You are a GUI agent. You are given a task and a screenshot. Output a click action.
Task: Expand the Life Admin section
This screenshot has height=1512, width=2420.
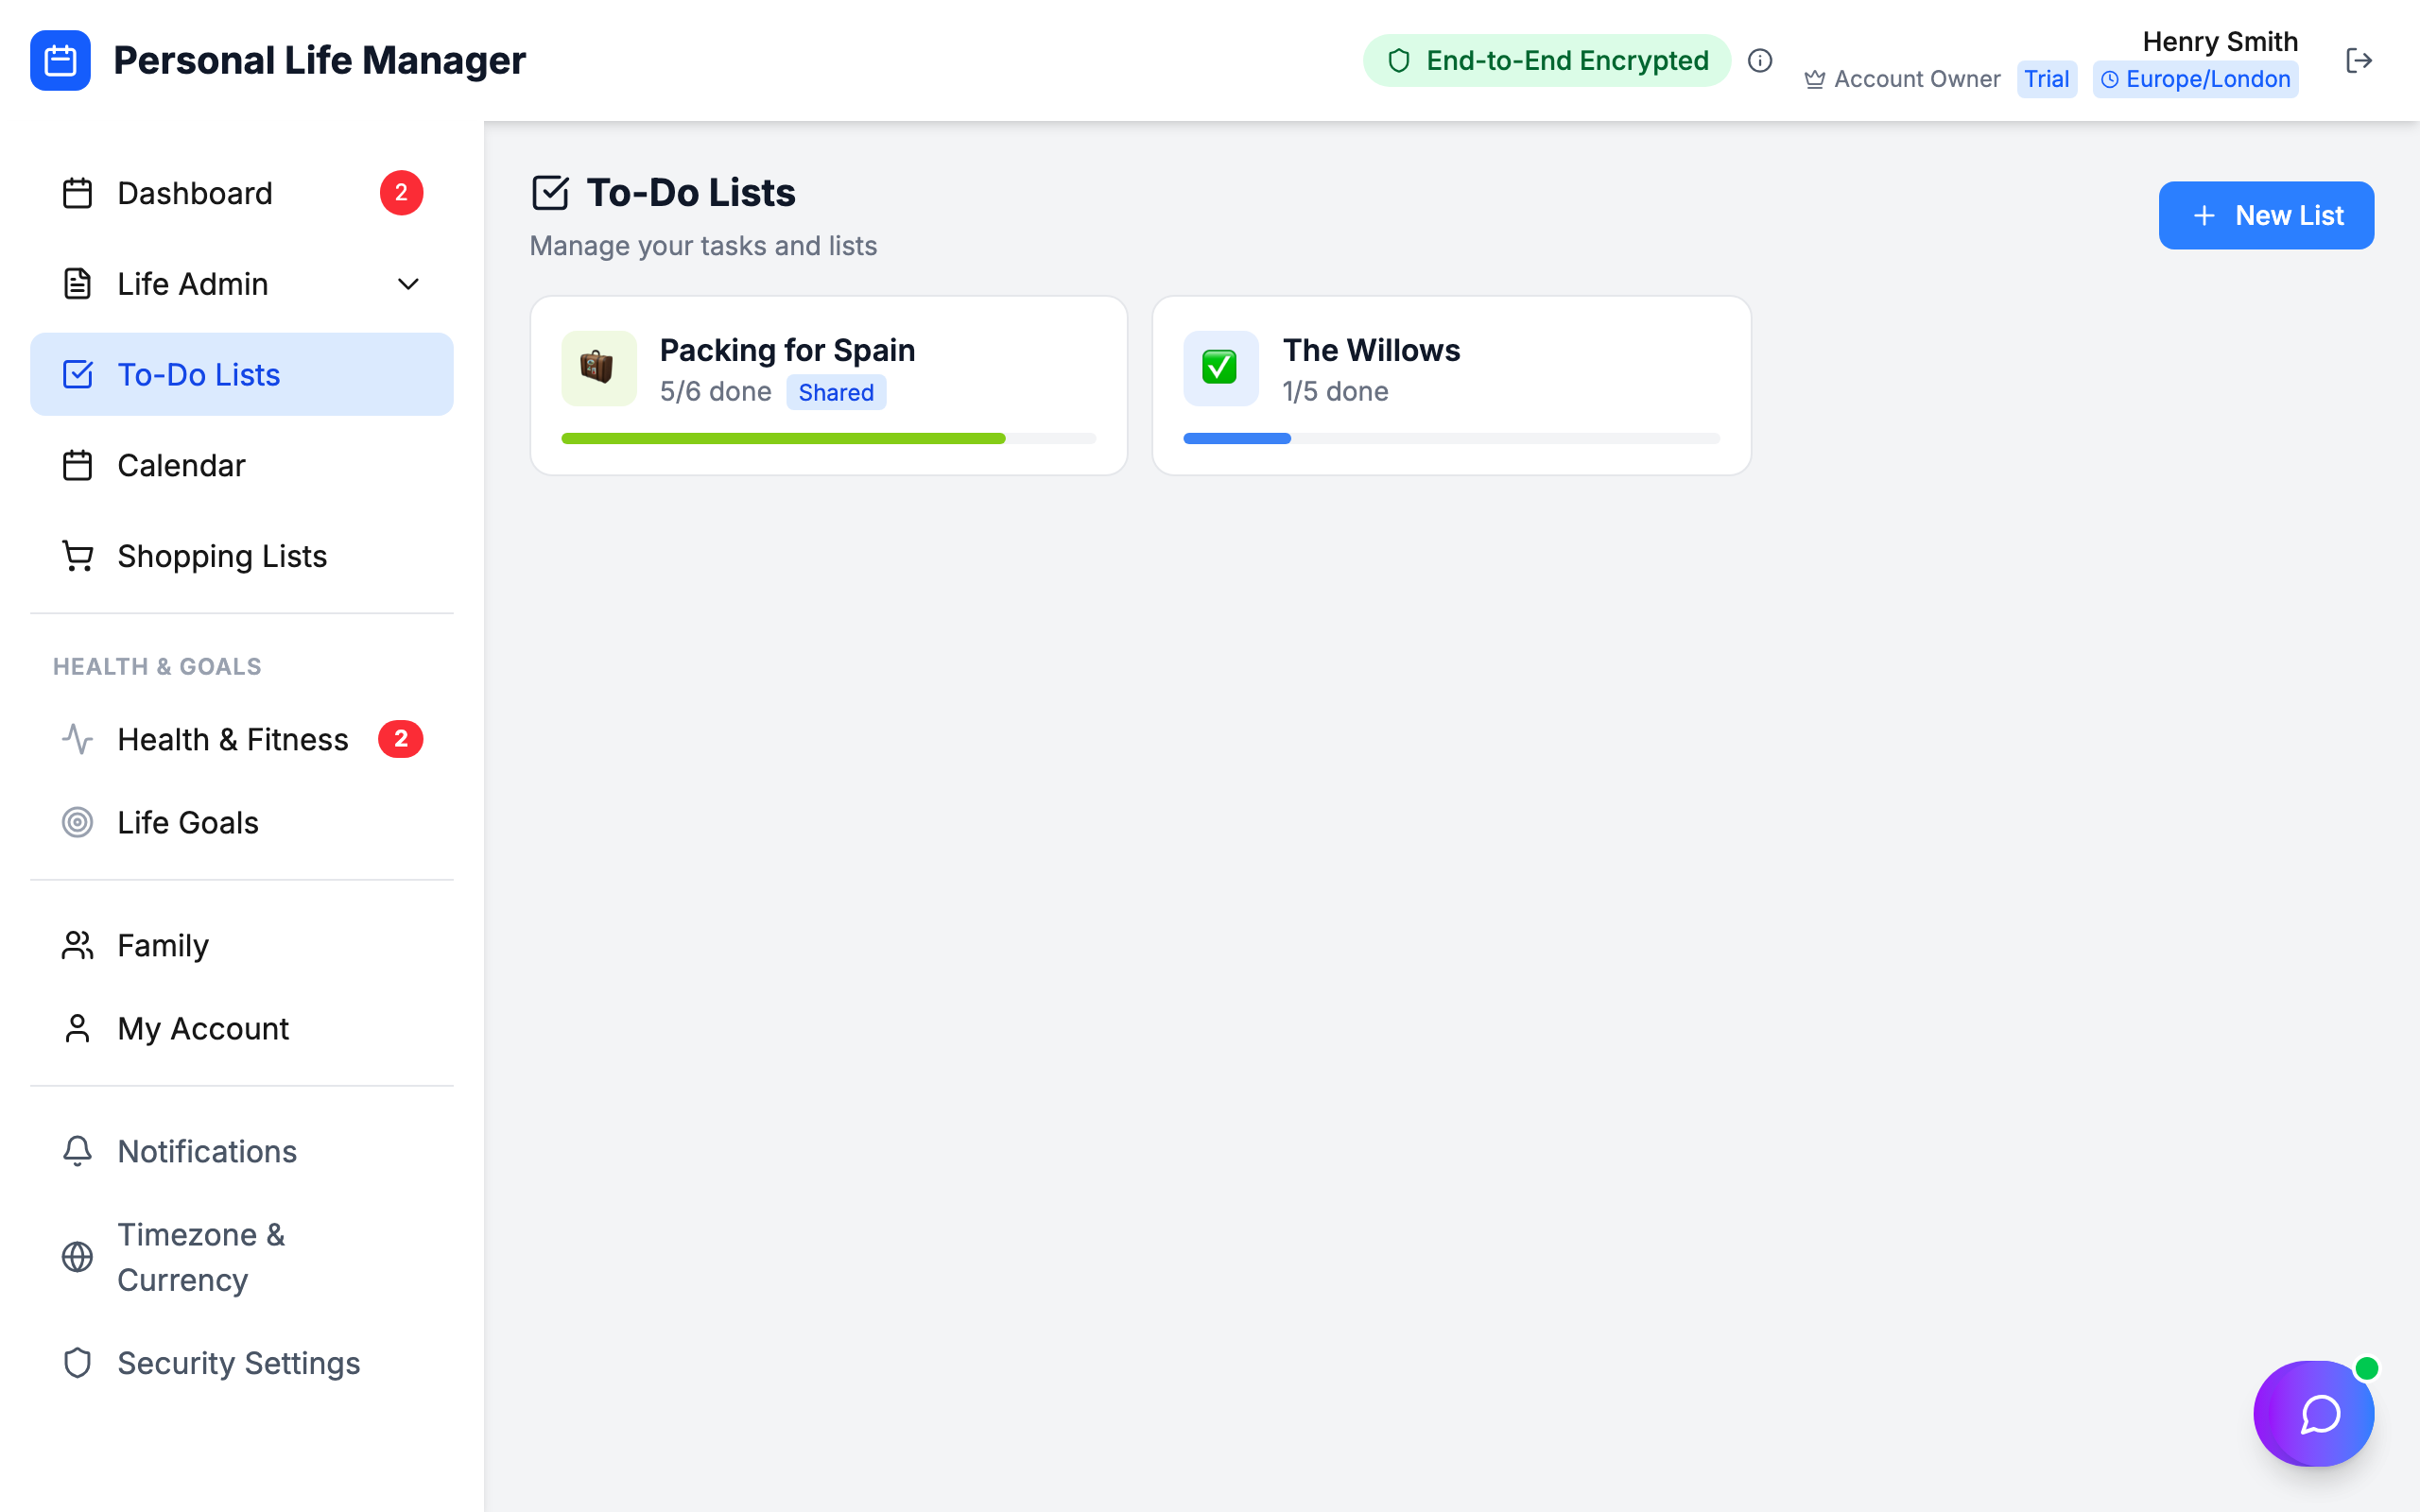(x=407, y=283)
